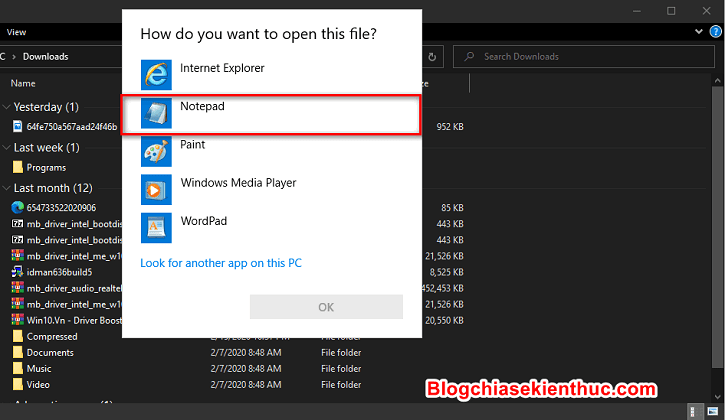Select the Music folder name

pyautogui.click(x=39, y=369)
